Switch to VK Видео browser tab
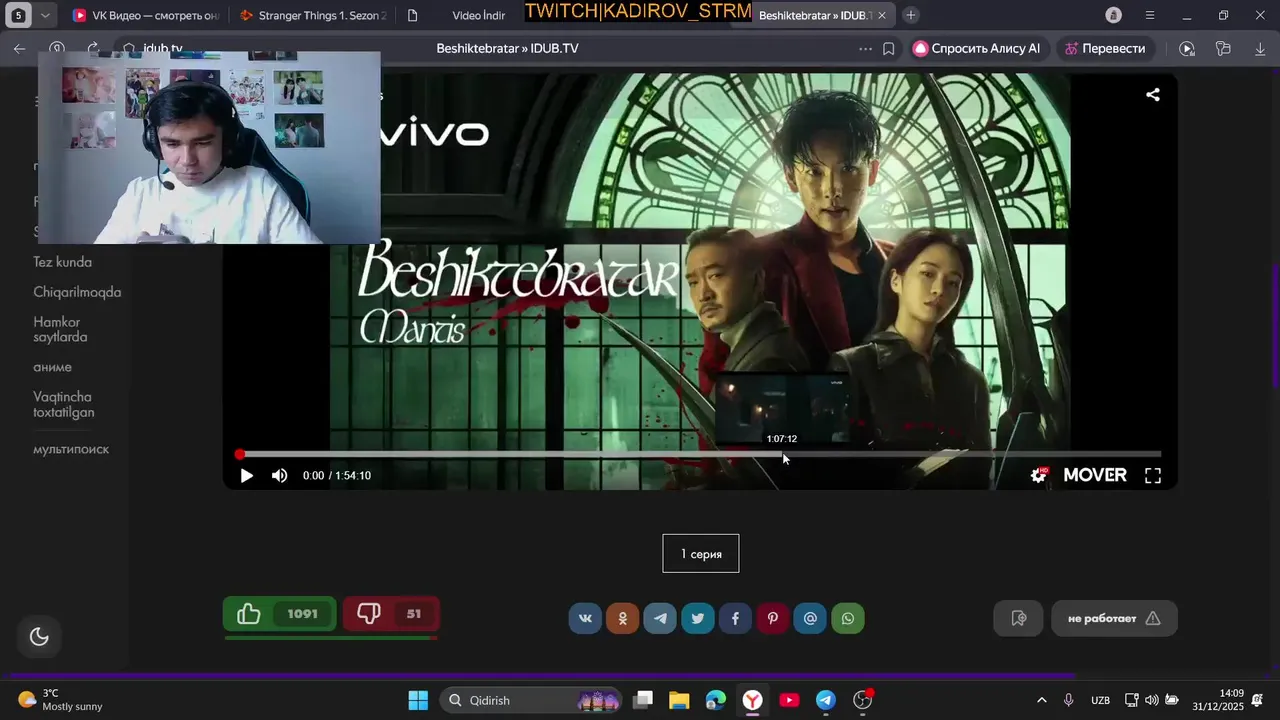 point(145,15)
